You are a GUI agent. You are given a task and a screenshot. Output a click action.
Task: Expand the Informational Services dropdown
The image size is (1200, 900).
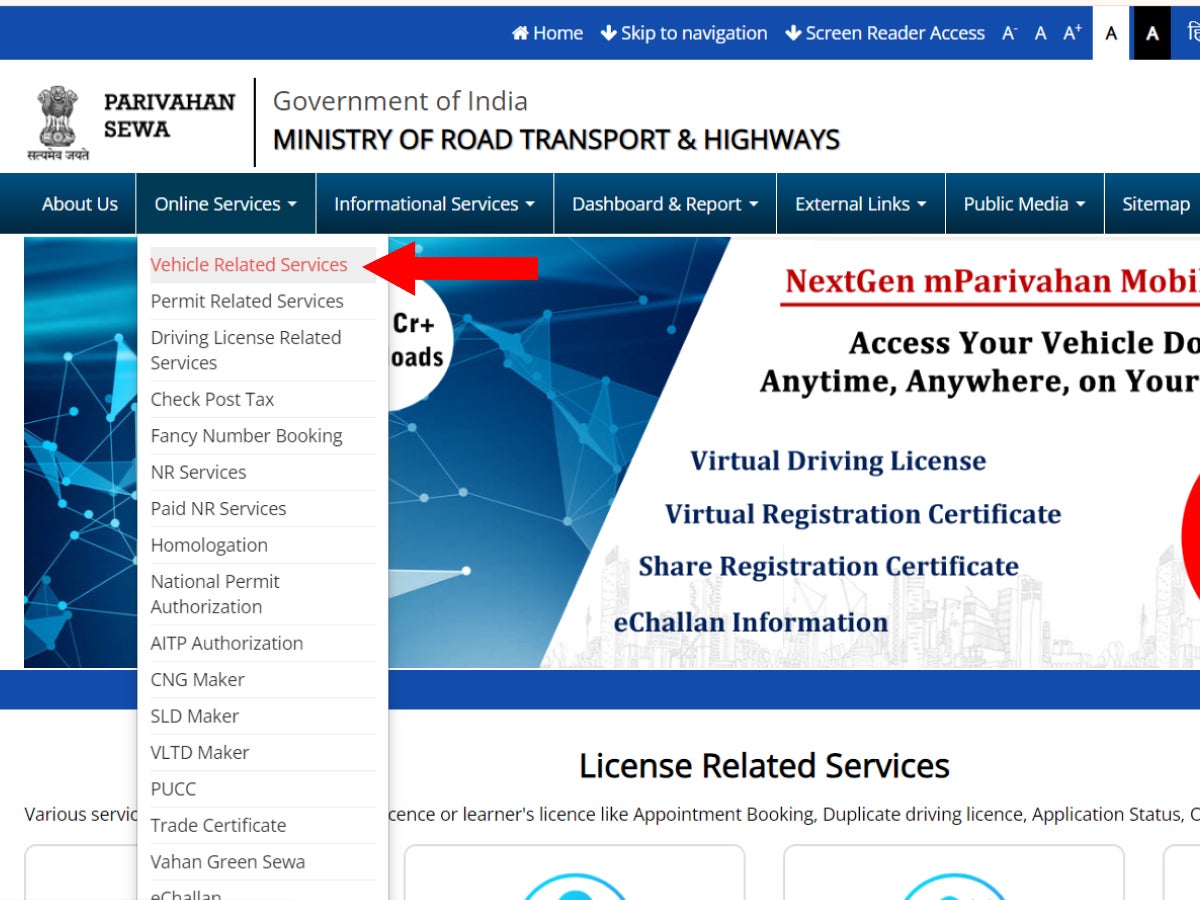click(x=433, y=203)
